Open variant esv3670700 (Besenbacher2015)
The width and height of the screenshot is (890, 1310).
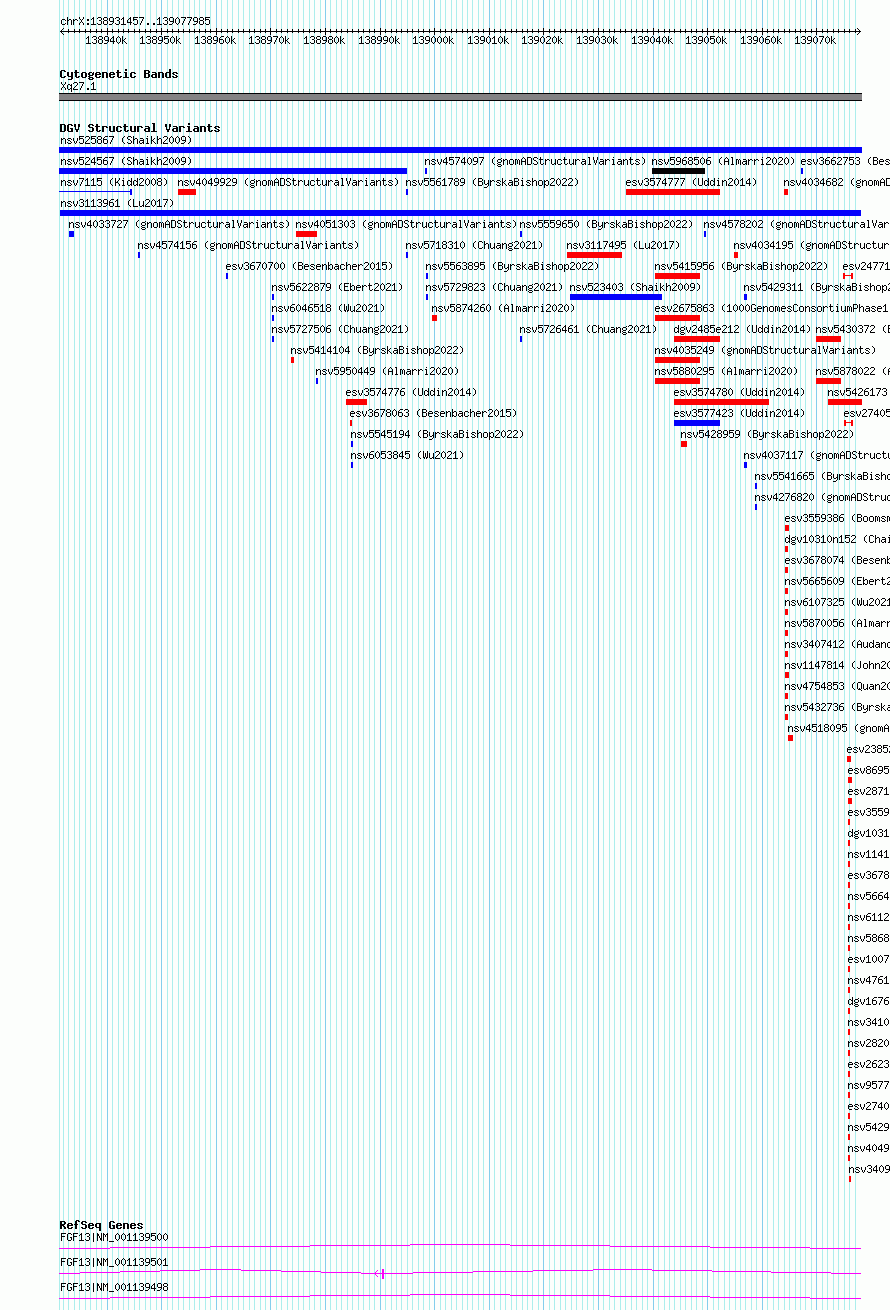click(x=310, y=266)
